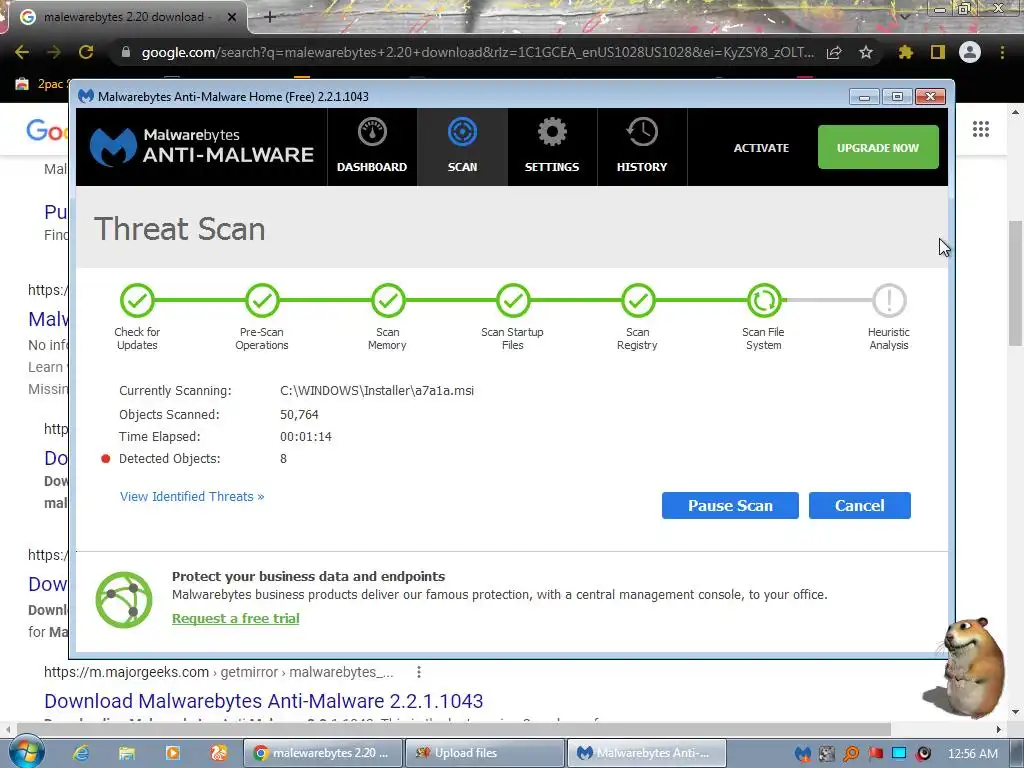Launch Internet Explorer from taskbar
The height and width of the screenshot is (768, 1024).
81,753
